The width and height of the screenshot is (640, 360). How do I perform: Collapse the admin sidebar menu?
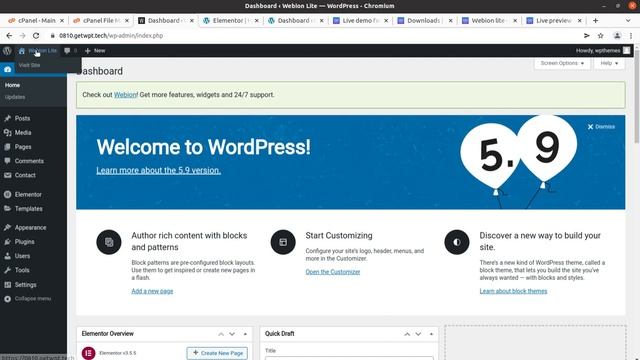(28, 299)
